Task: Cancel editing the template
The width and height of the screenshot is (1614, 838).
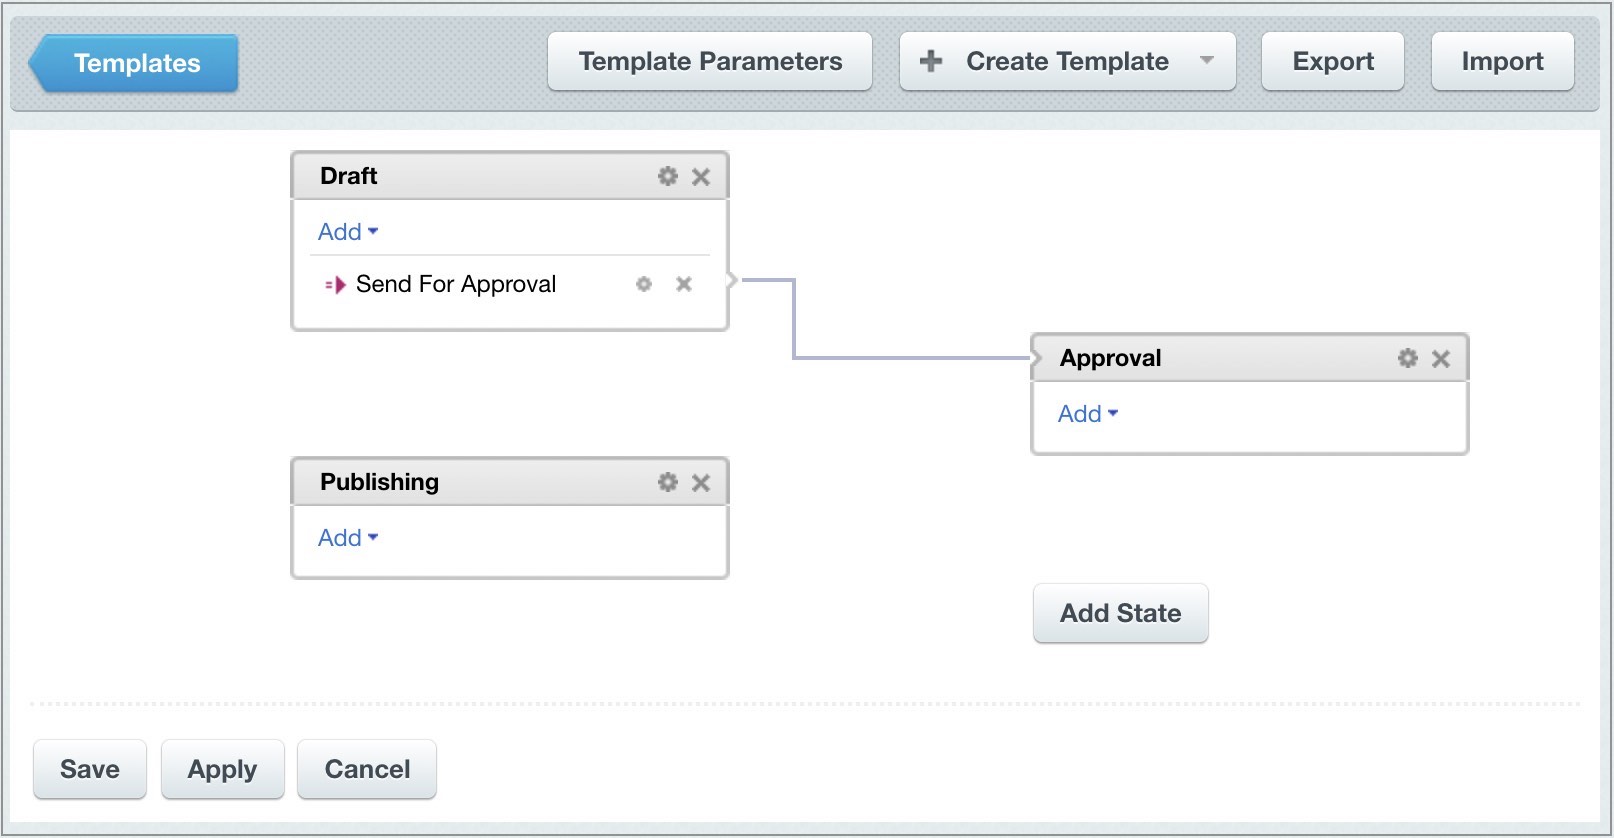Action: click(x=367, y=769)
